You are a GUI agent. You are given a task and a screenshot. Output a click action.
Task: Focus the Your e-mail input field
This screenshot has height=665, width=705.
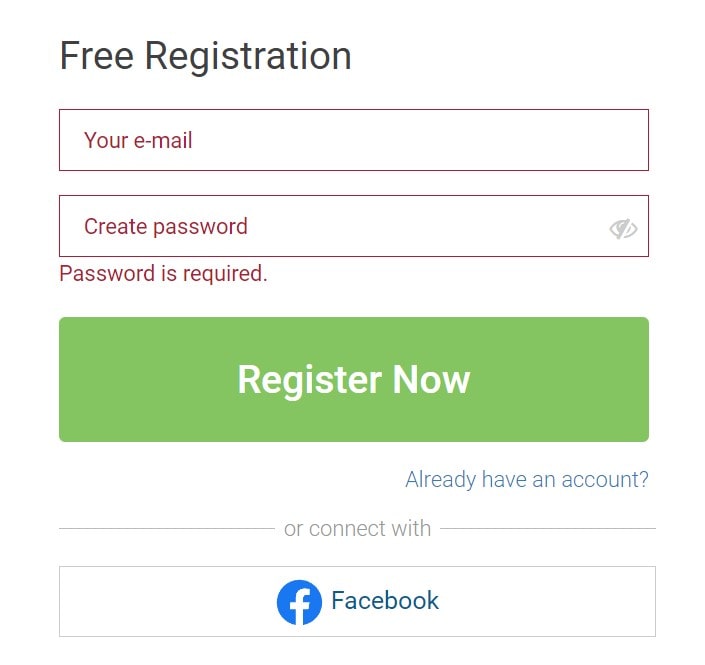(354, 140)
